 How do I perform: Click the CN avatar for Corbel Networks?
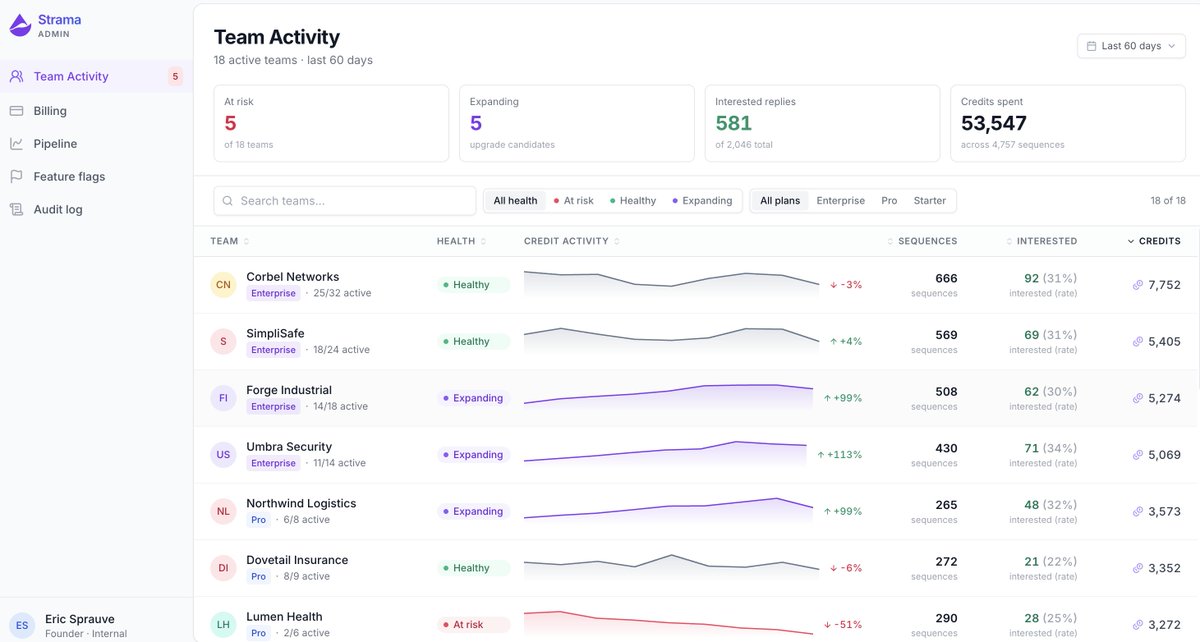tap(223, 285)
